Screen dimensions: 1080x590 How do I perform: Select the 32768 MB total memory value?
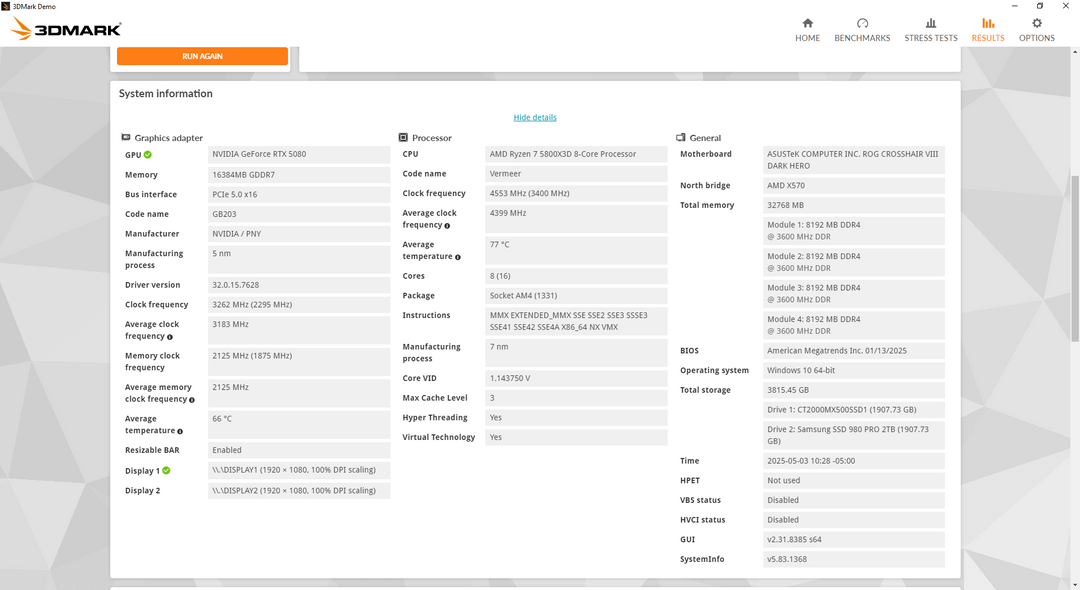(x=853, y=205)
